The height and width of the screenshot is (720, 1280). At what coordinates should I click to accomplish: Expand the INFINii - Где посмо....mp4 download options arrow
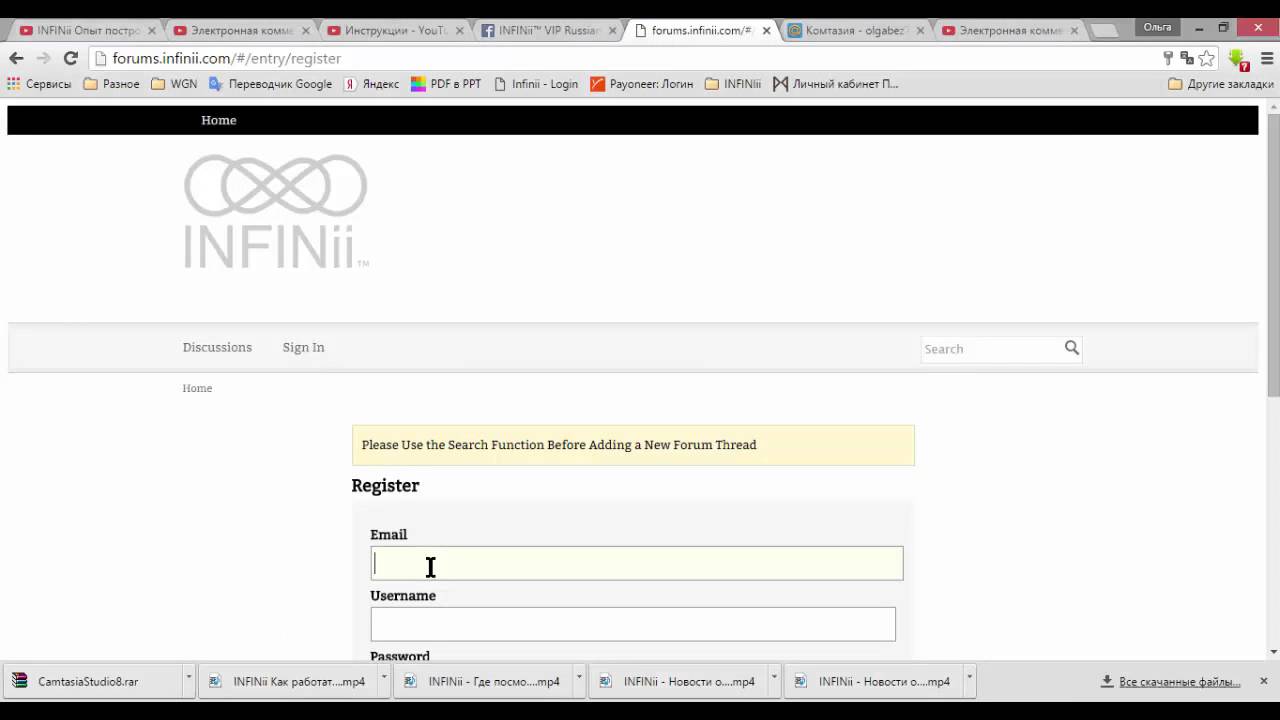click(578, 679)
